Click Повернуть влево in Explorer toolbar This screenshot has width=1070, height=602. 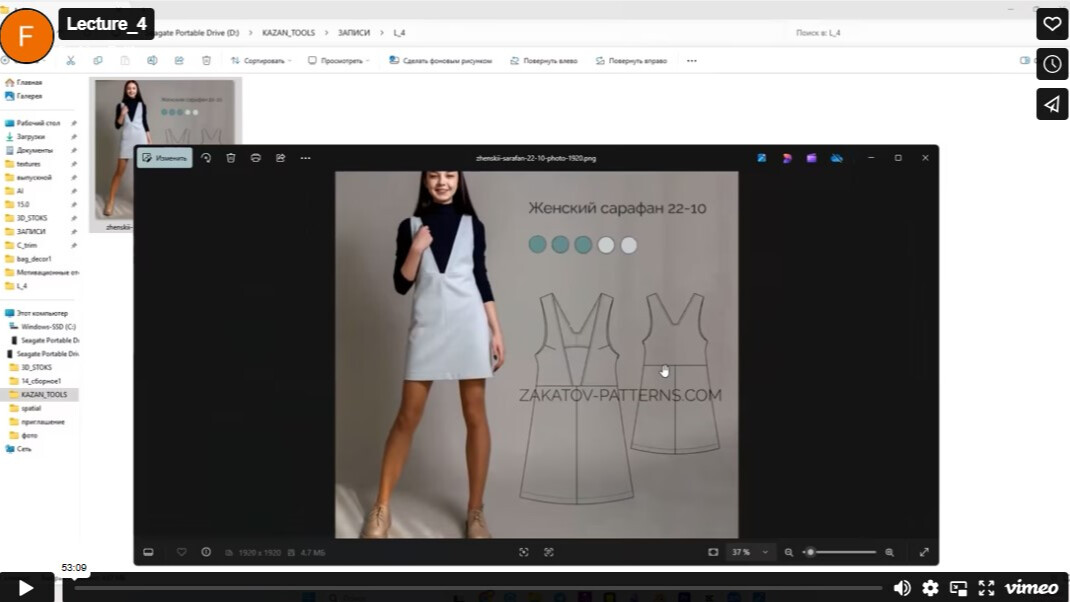click(544, 61)
